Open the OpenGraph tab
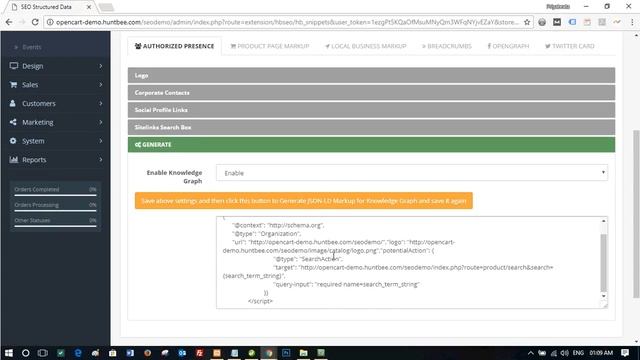Image resolution: width=640 pixels, height=360 pixels. (x=508, y=46)
